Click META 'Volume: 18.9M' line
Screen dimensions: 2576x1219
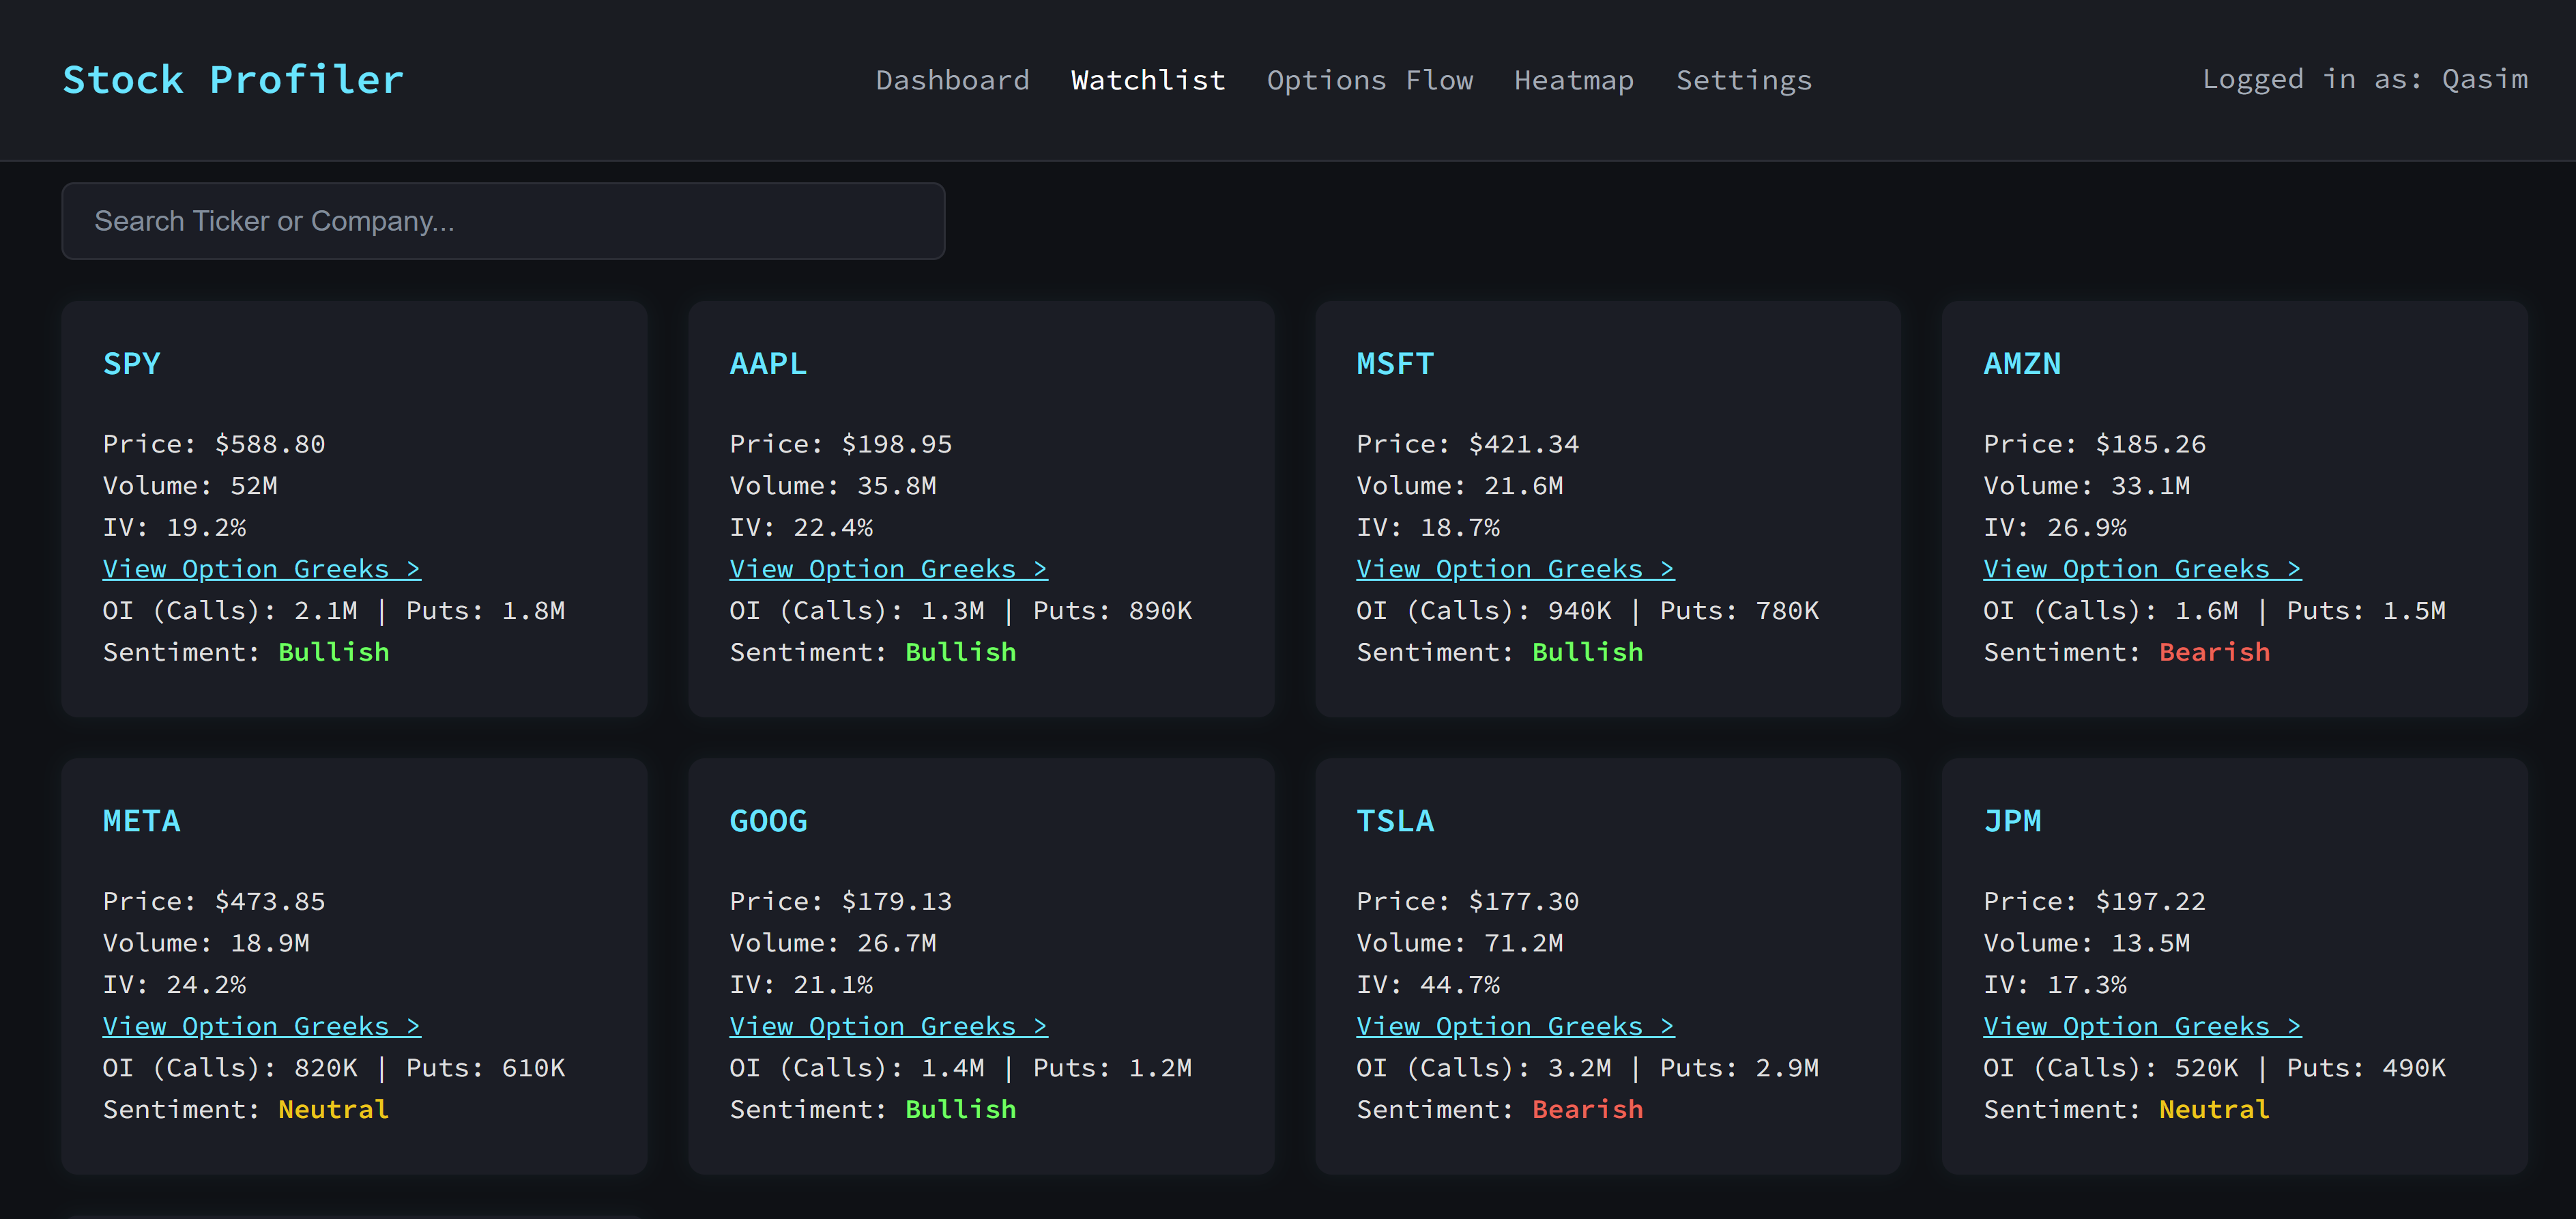[x=206, y=943]
